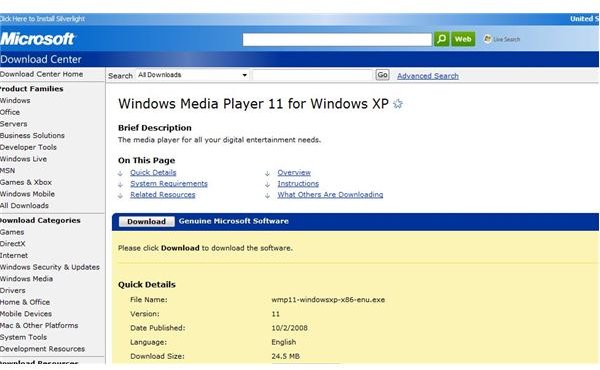Jump to the Overview link
The height and width of the screenshot is (370, 600).
point(294,173)
